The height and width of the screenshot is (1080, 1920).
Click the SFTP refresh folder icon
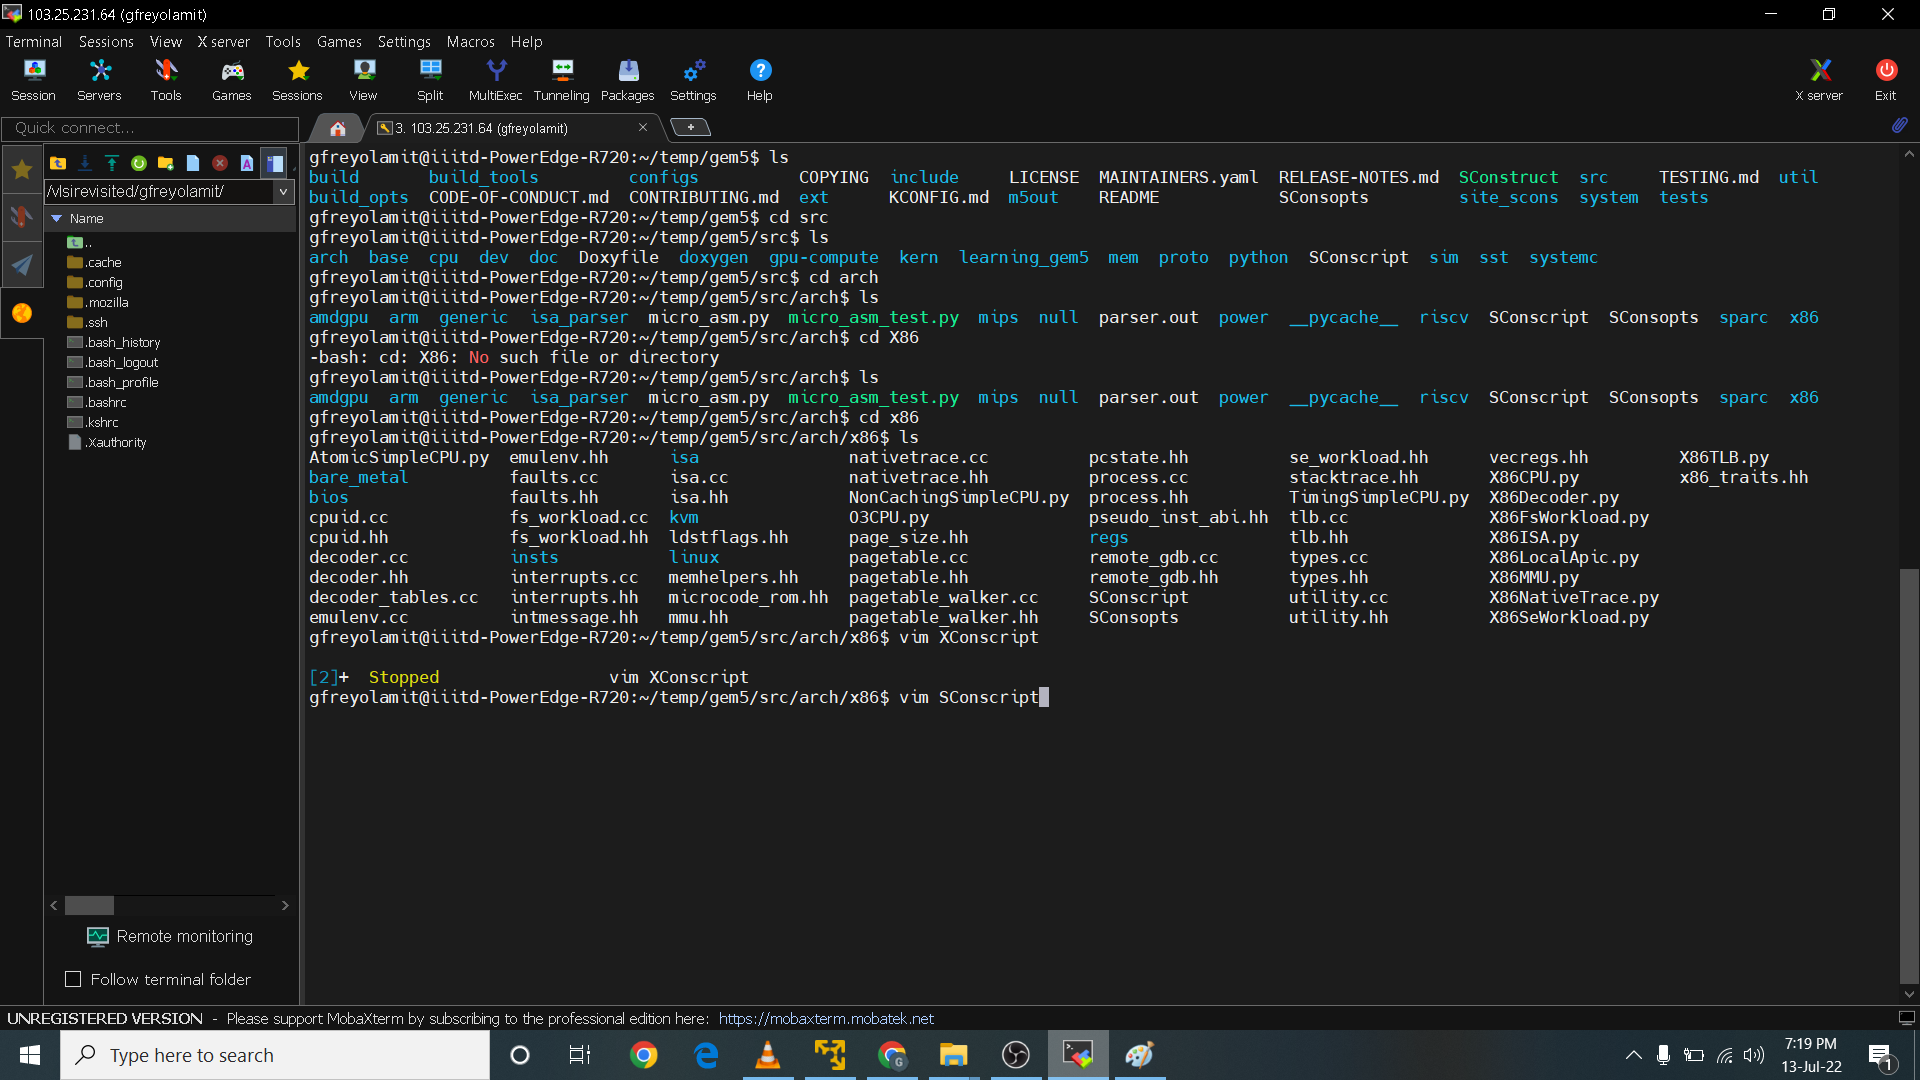pyautogui.click(x=139, y=163)
